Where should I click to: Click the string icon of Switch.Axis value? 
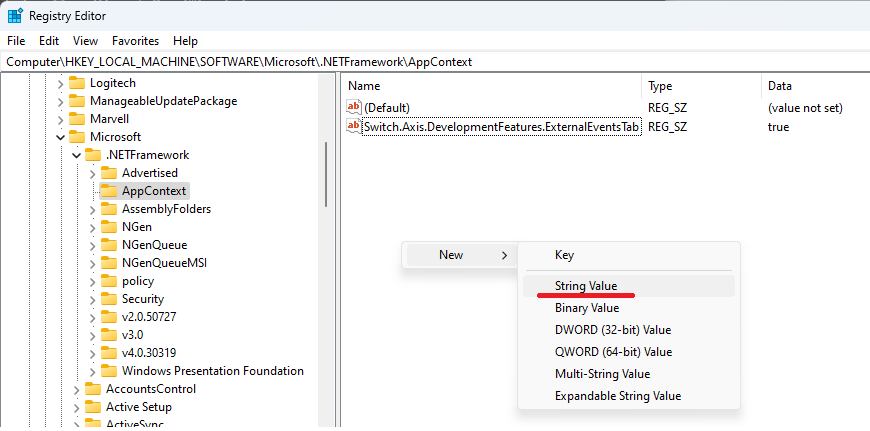click(353, 126)
